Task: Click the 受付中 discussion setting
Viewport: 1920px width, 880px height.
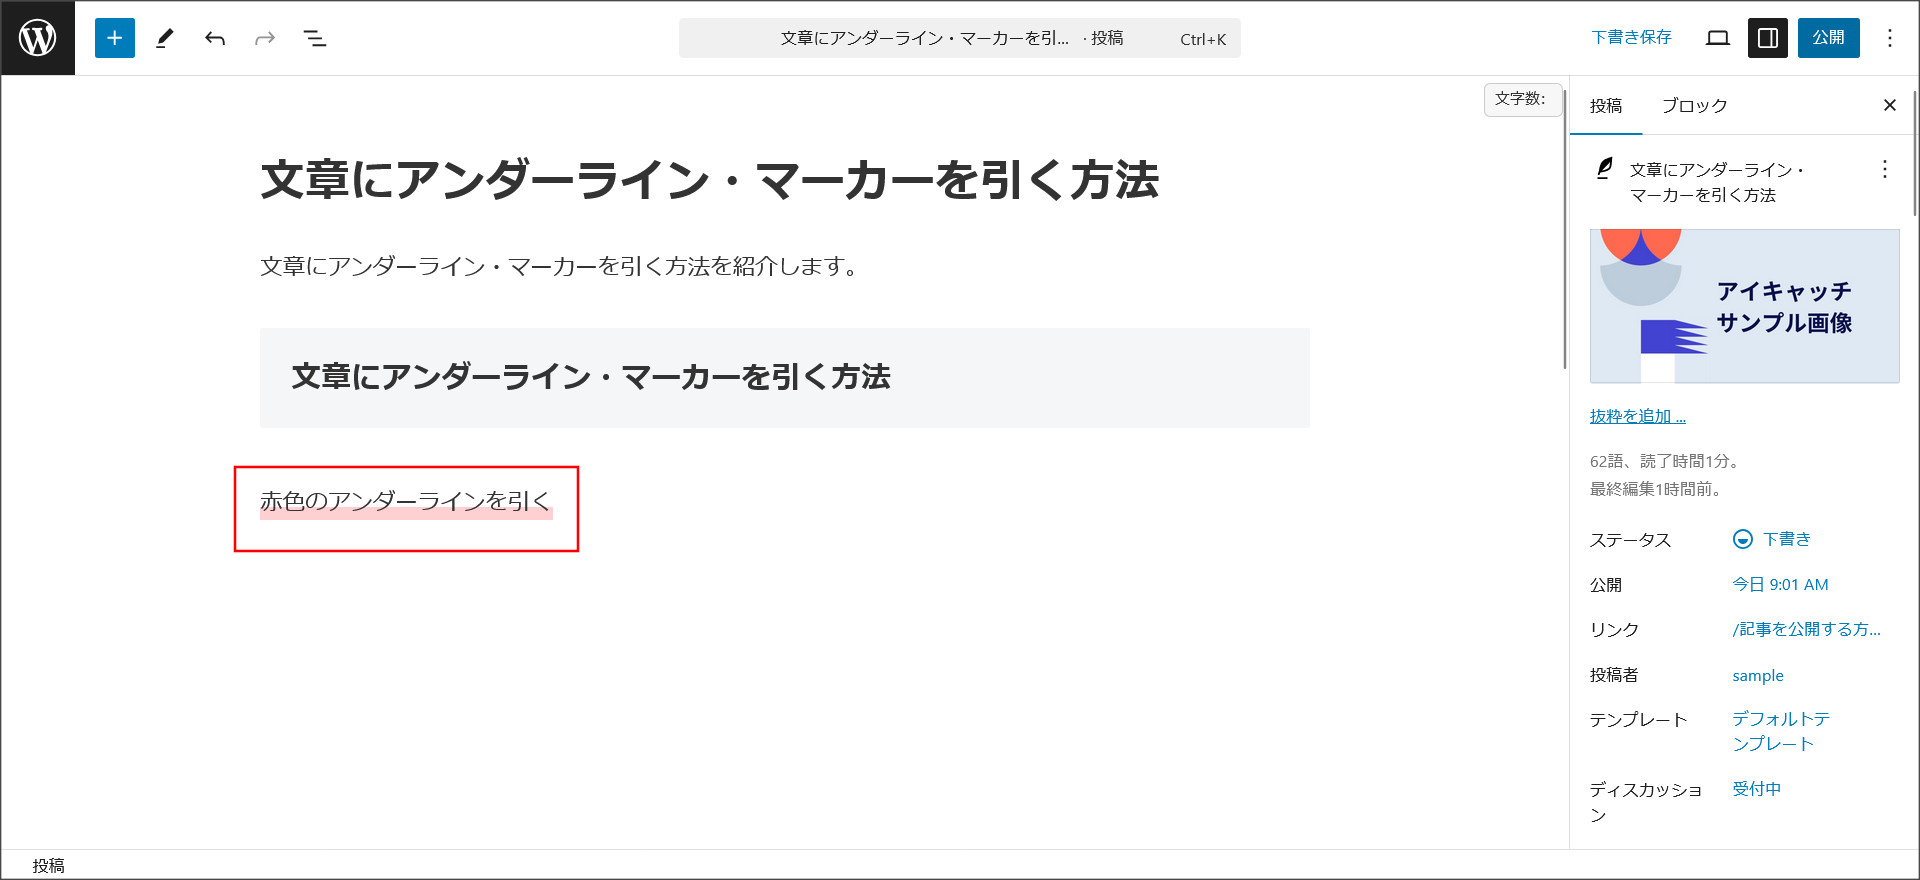Action: click(1757, 789)
